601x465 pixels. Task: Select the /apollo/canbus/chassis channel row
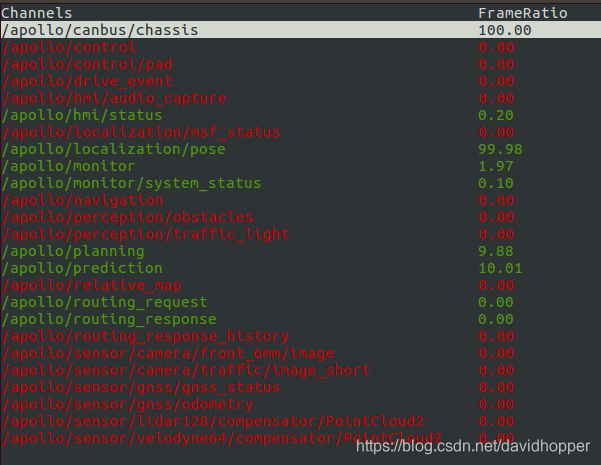pos(300,30)
